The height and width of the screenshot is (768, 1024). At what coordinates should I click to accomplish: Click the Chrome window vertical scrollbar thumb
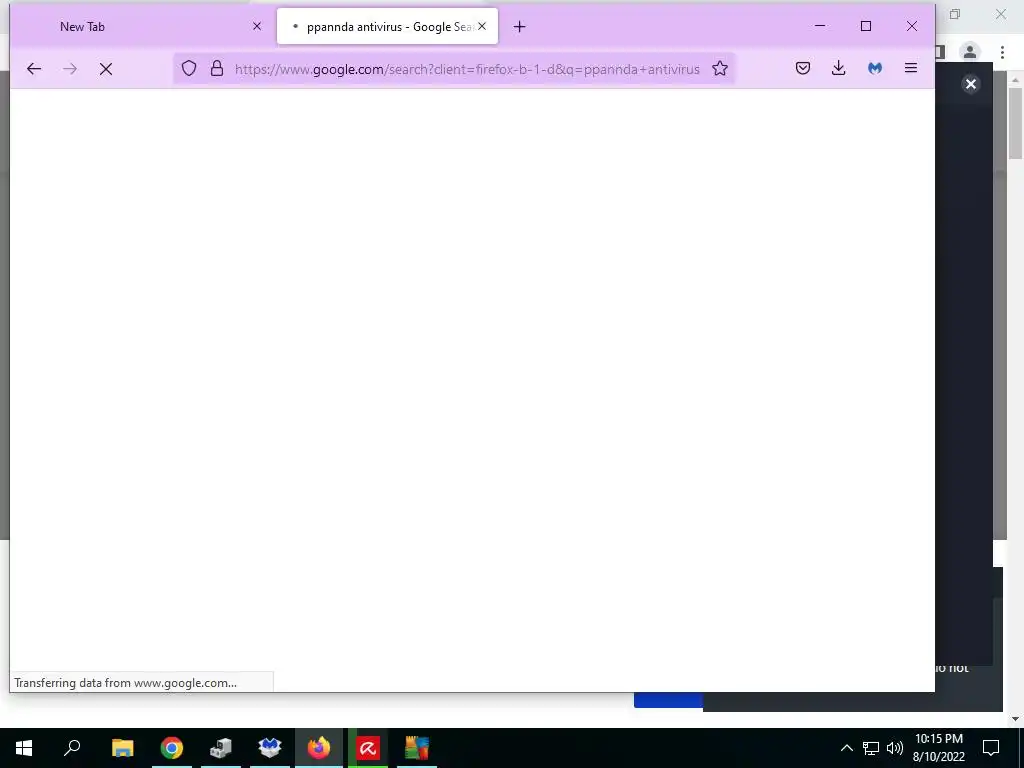pyautogui.click(x=1015, y=123)
